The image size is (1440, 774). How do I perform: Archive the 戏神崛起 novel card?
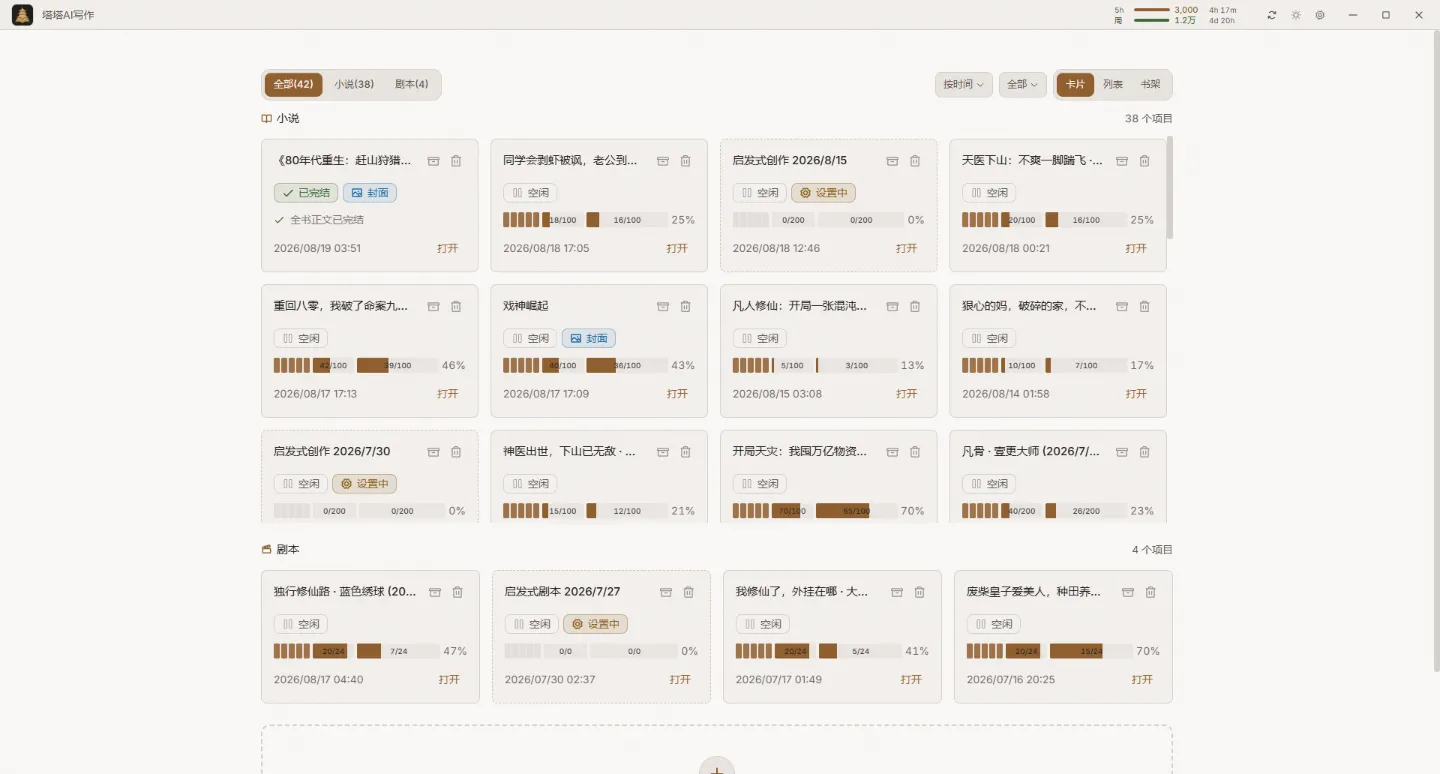click(x=663, y=307)
